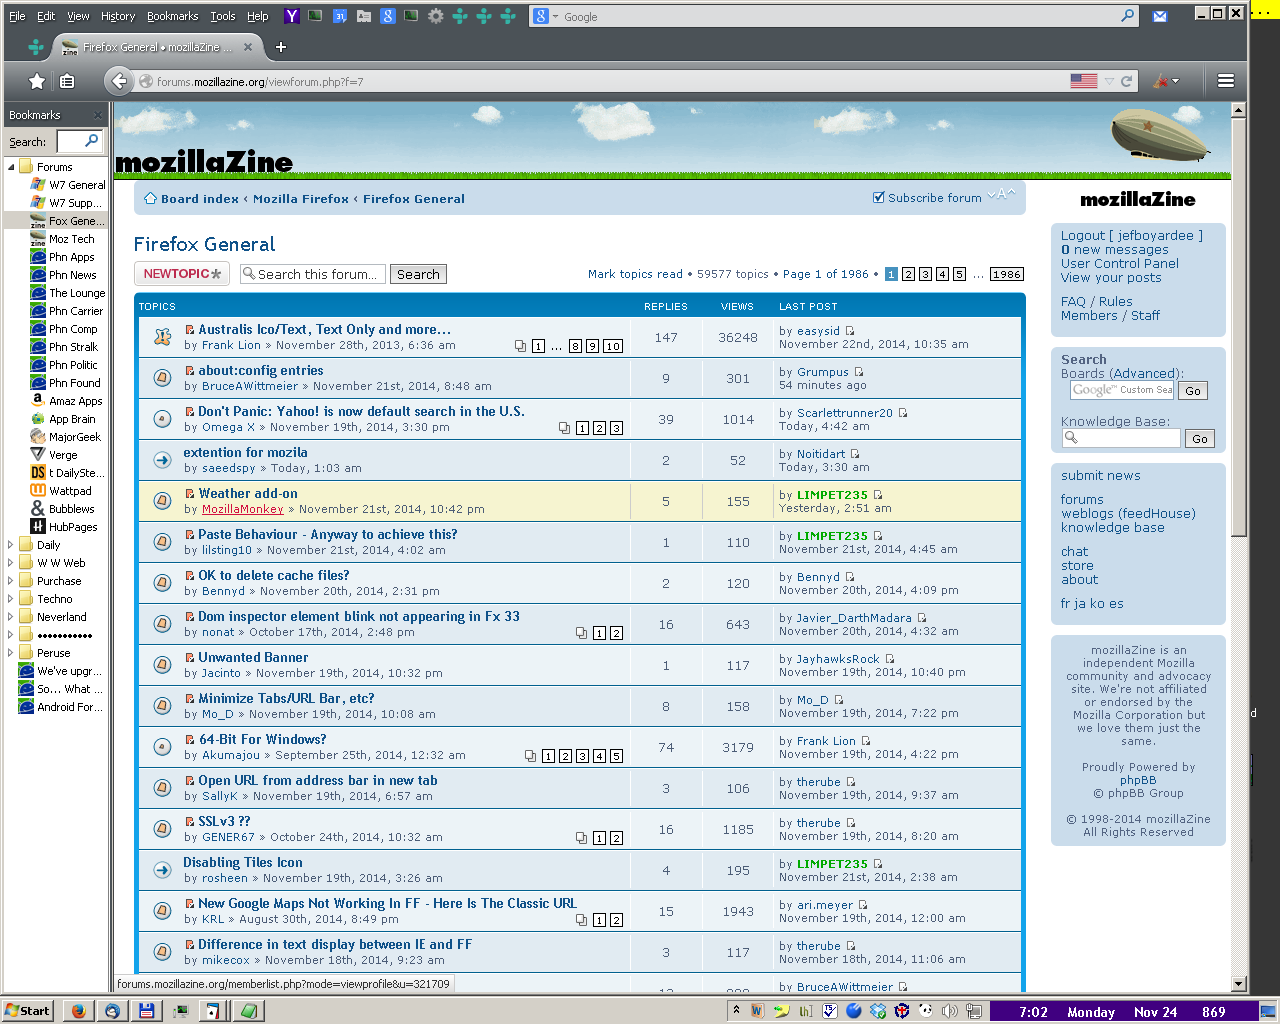Expand the Daily bookmark folder
Viewport: 1280px width, 1024px height.
(x=11, y=545)
